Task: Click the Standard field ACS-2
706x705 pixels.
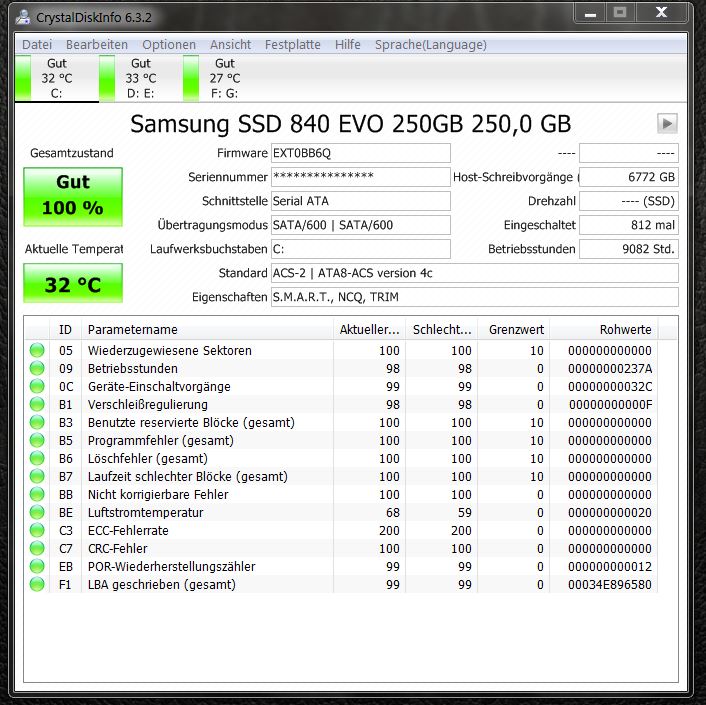Action: pos(475,273)
